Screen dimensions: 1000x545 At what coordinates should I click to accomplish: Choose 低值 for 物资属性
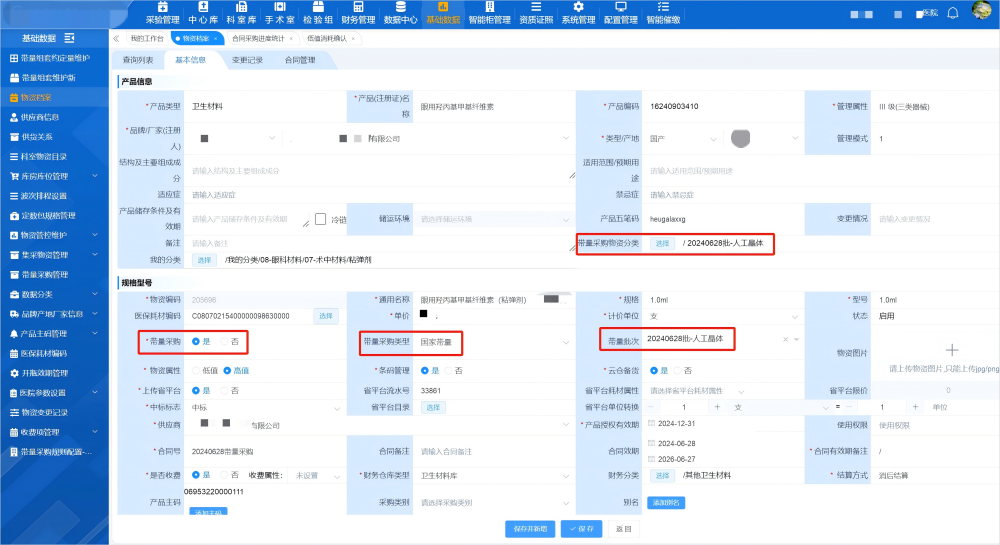(x=196, y=370)
